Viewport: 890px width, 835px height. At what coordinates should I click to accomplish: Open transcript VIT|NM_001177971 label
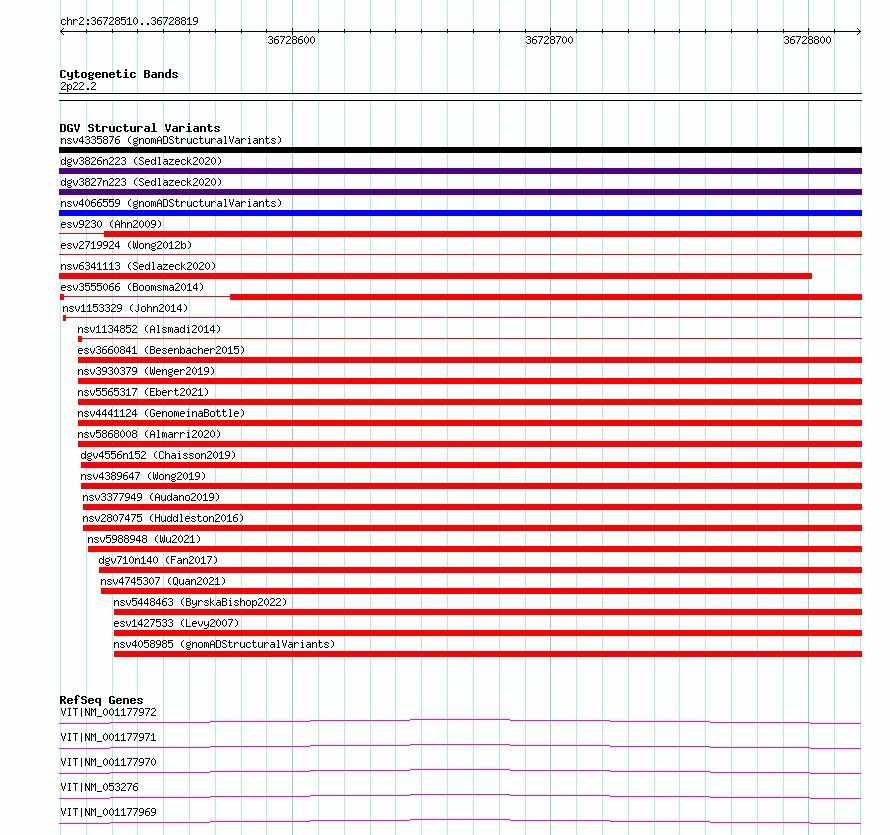click(x=108, y=737)
